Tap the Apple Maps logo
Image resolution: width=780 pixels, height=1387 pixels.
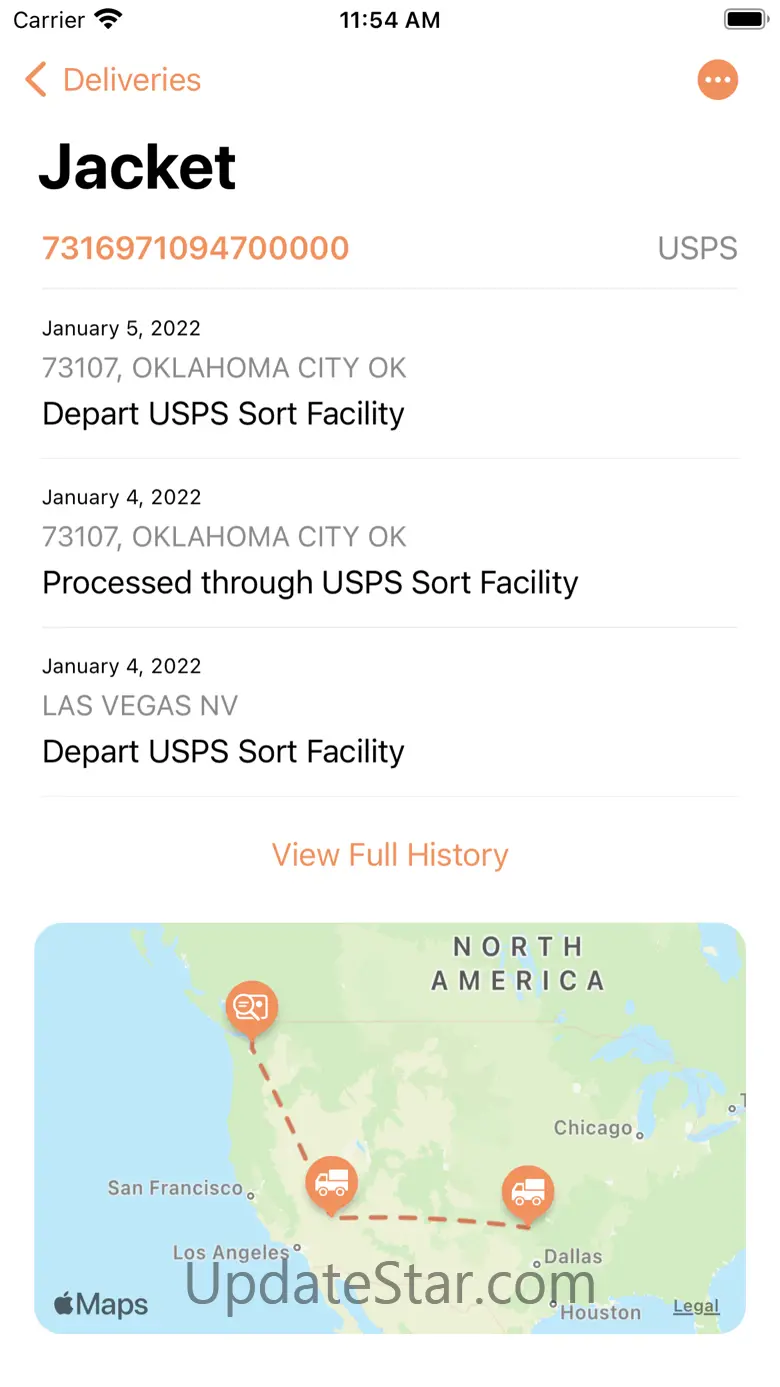pos(100,1304)
